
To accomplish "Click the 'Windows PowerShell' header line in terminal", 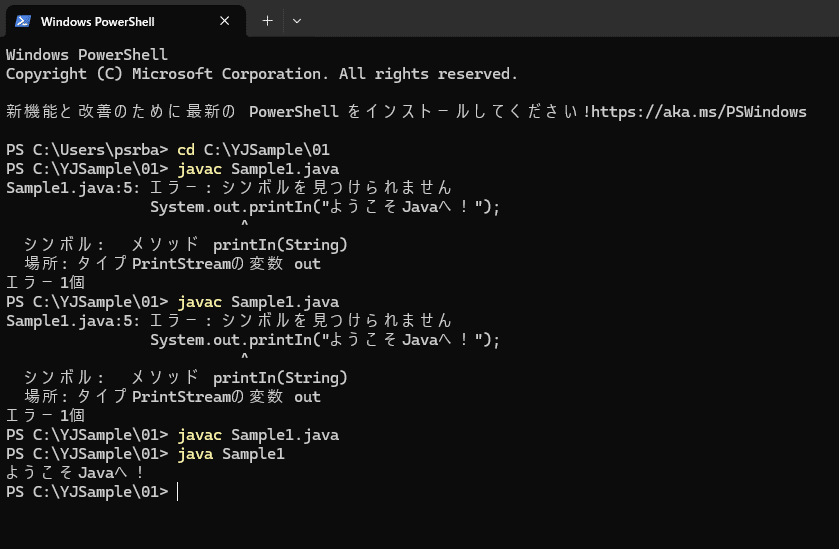I will [x=87, y=55].
